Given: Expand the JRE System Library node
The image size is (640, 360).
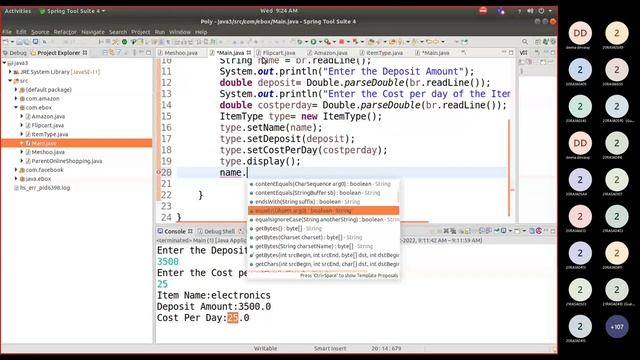Looking at the screenshot, I should pos(10,72).
